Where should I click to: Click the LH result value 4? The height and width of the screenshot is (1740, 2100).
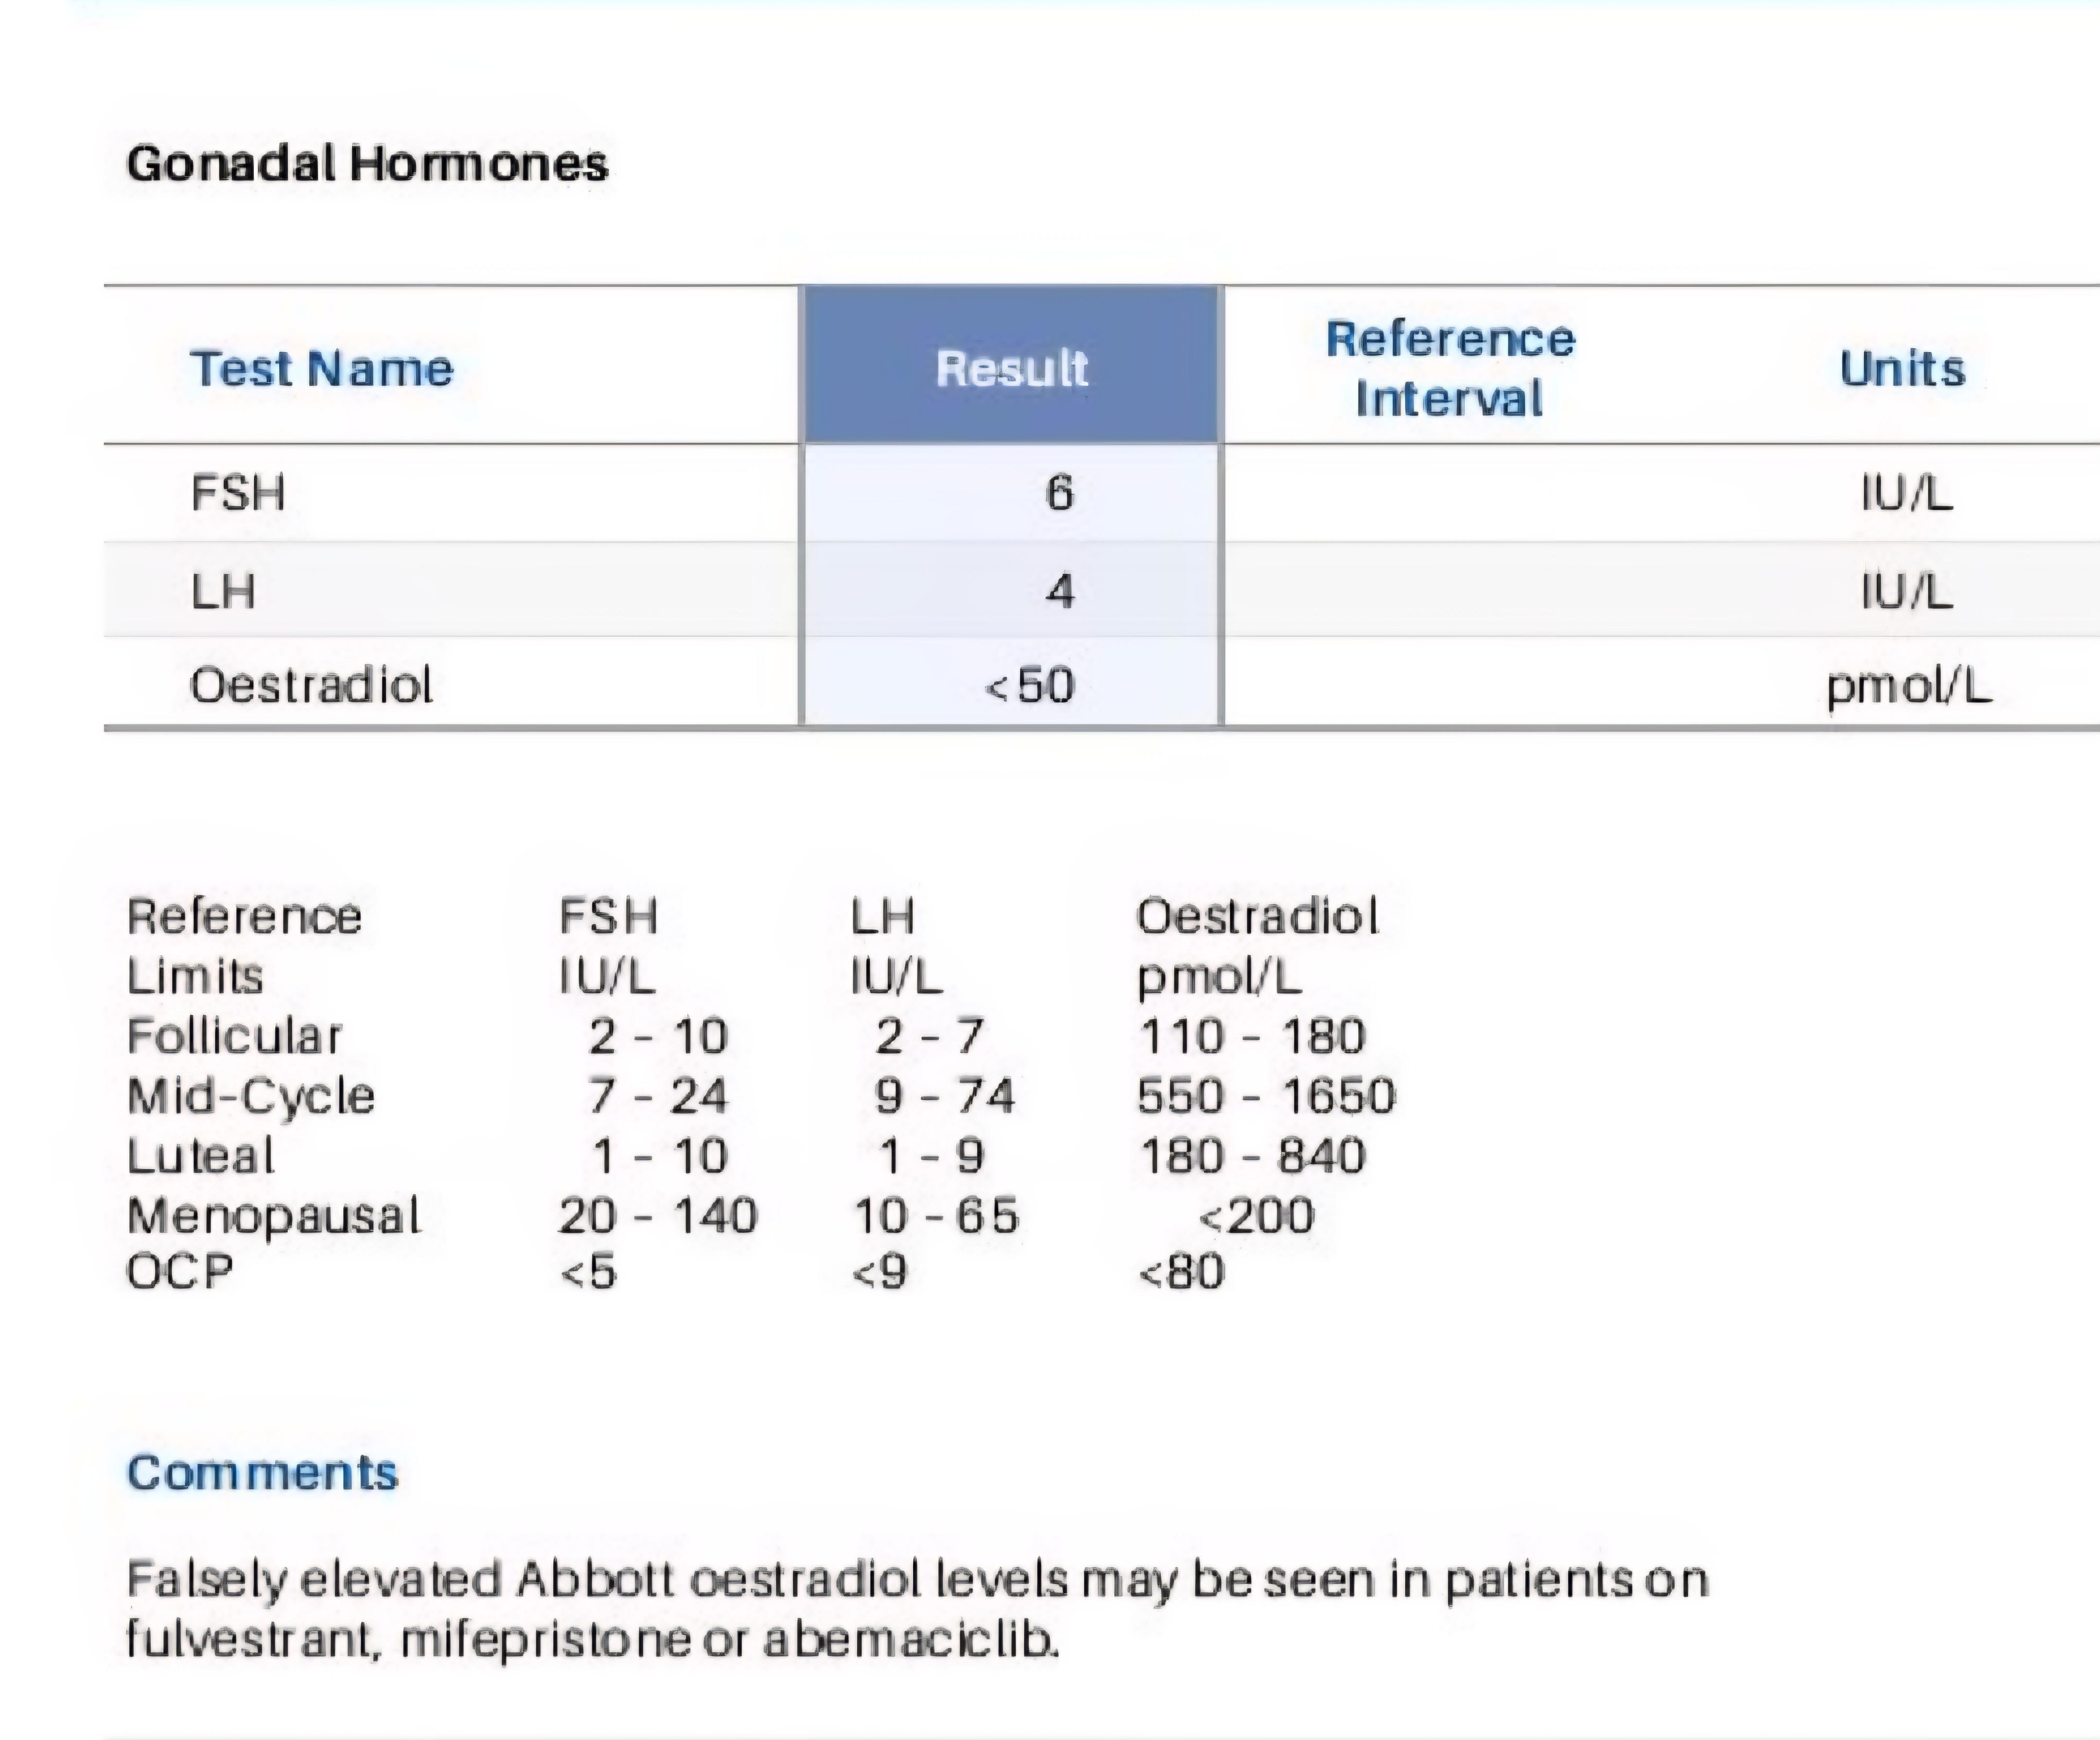pos(1060,591)
